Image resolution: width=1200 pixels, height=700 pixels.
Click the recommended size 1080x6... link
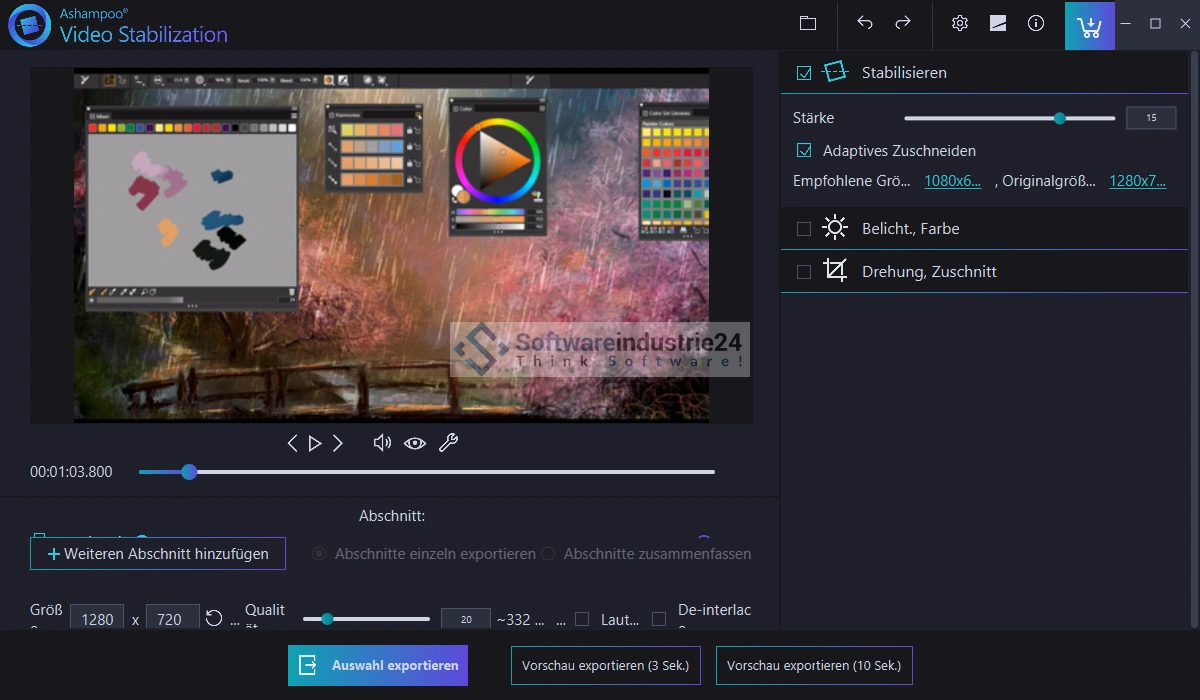[x=952, y=181]
